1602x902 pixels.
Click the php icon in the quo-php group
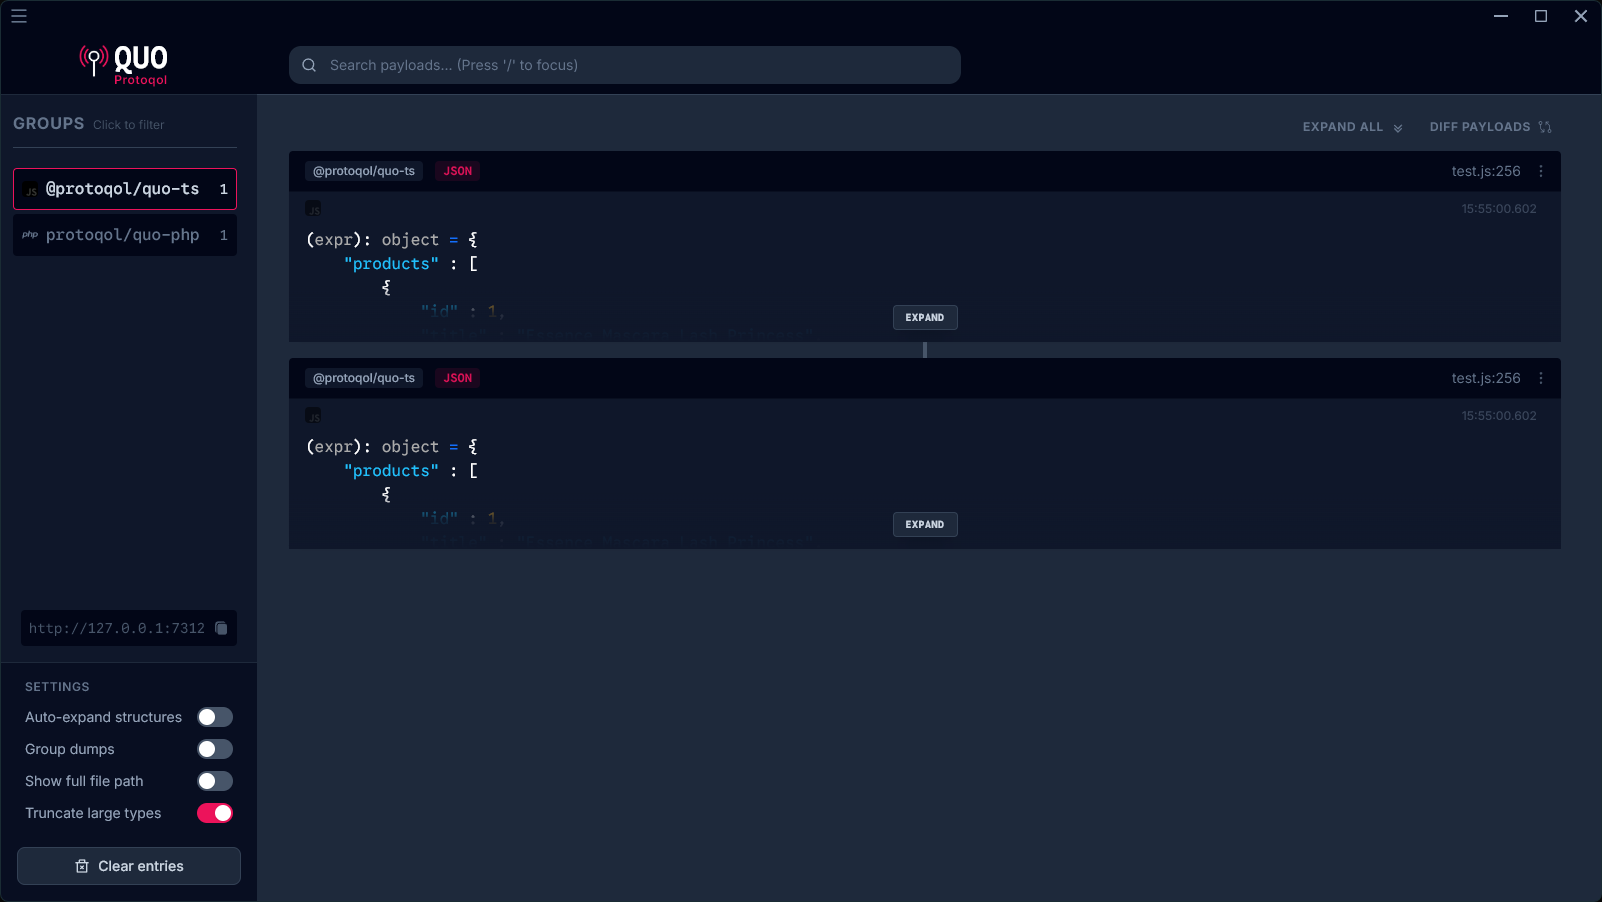pos(30,235)
